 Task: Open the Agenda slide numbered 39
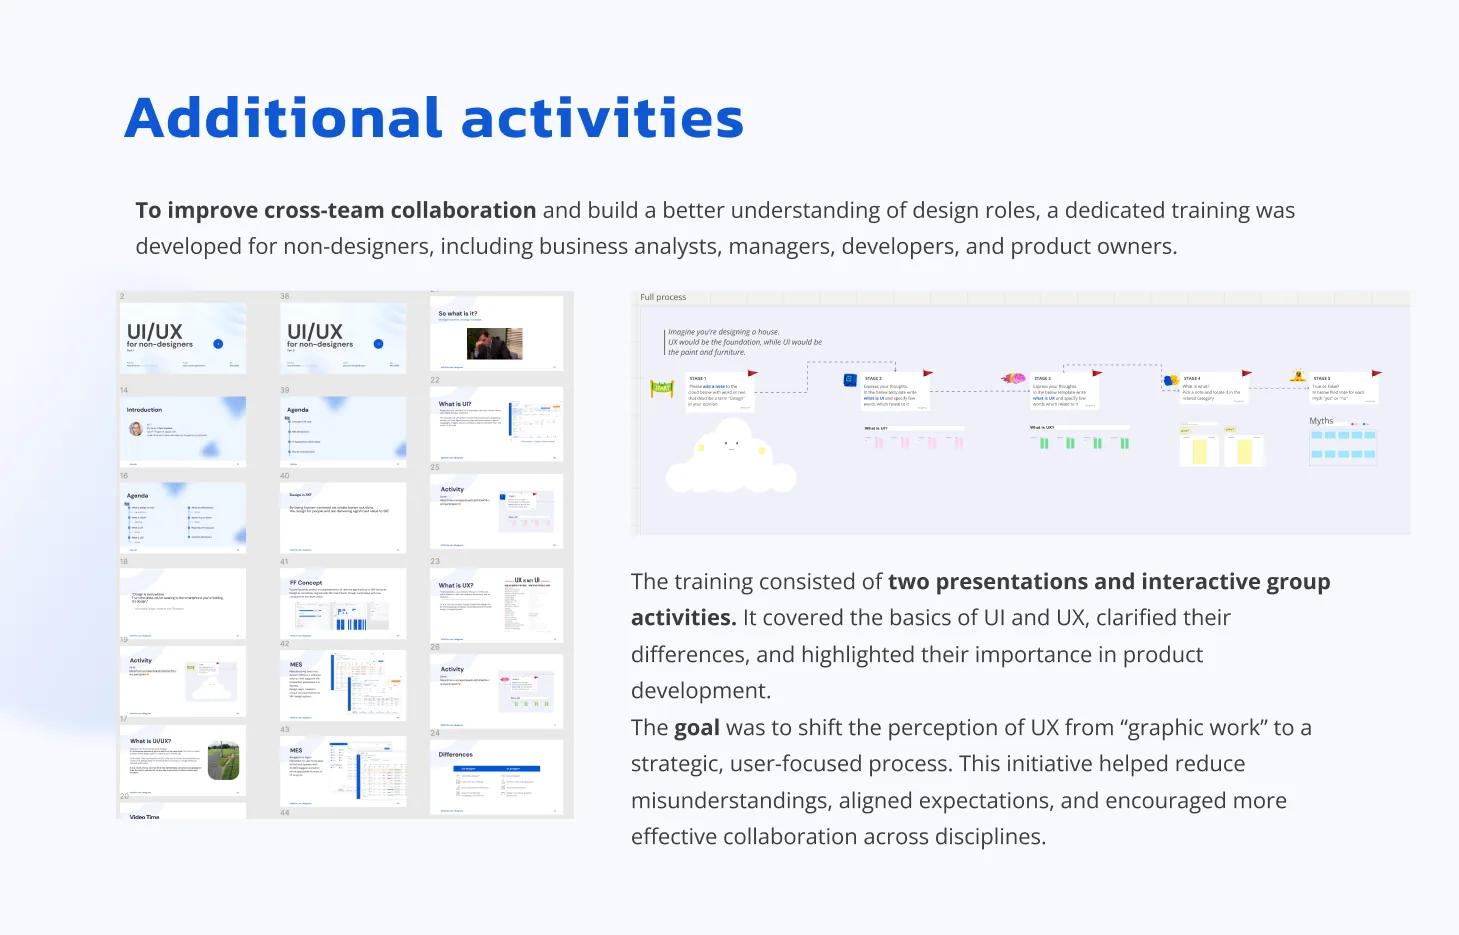click(x=343, y=431)
